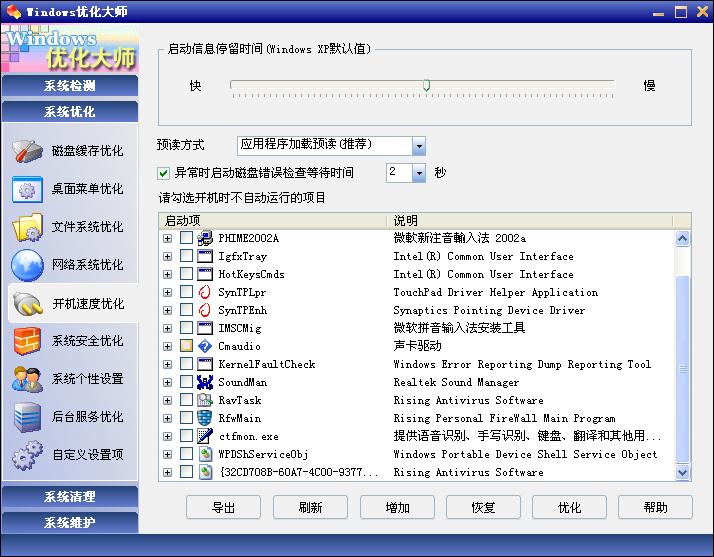The image size is (714, 557).
Task: Click the Cmaudio question mark icon
Action: click(205, 346)
